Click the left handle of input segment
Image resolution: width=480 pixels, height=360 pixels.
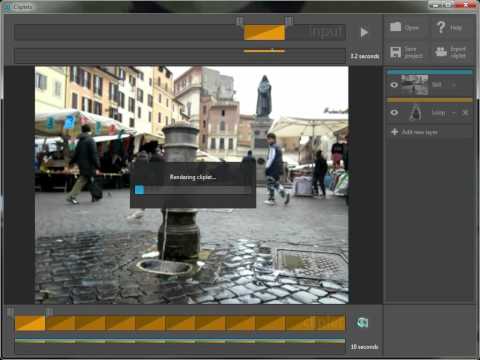pyautogui.click(x=239, y=22)
